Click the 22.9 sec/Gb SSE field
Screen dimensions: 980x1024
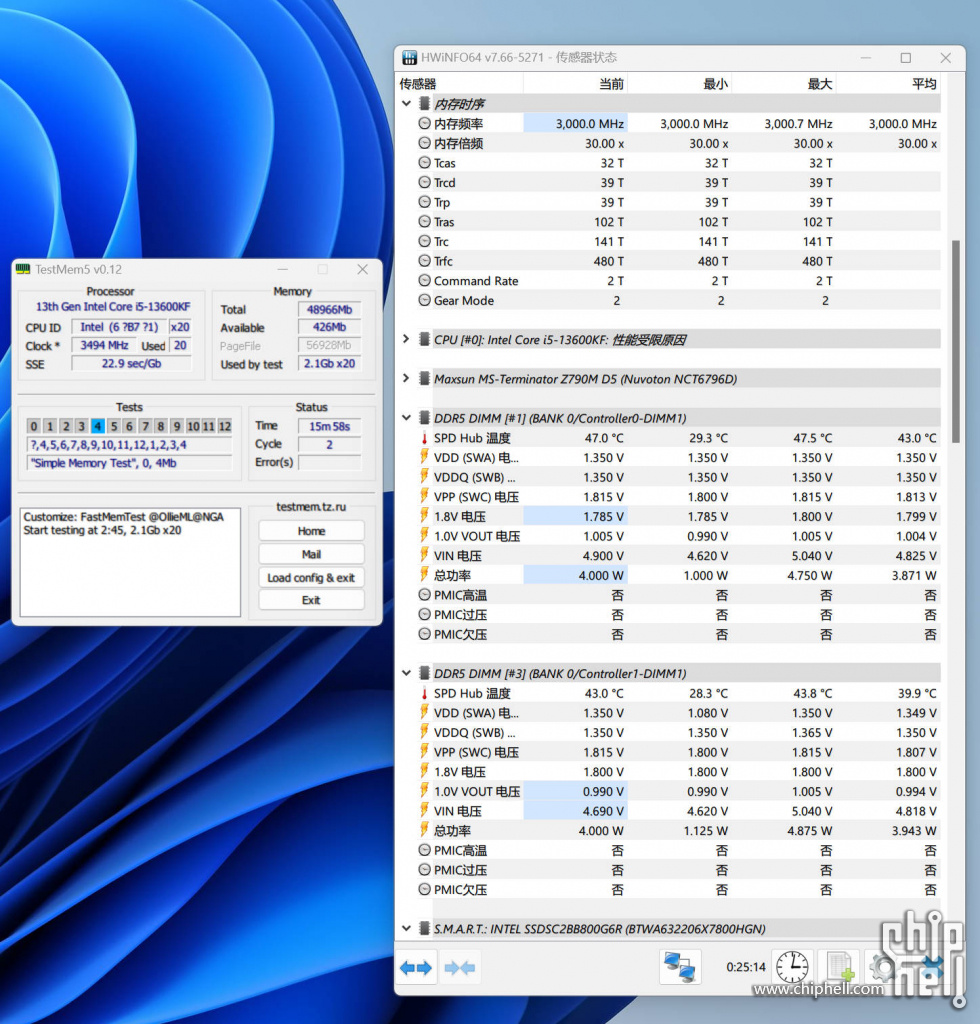131,364
